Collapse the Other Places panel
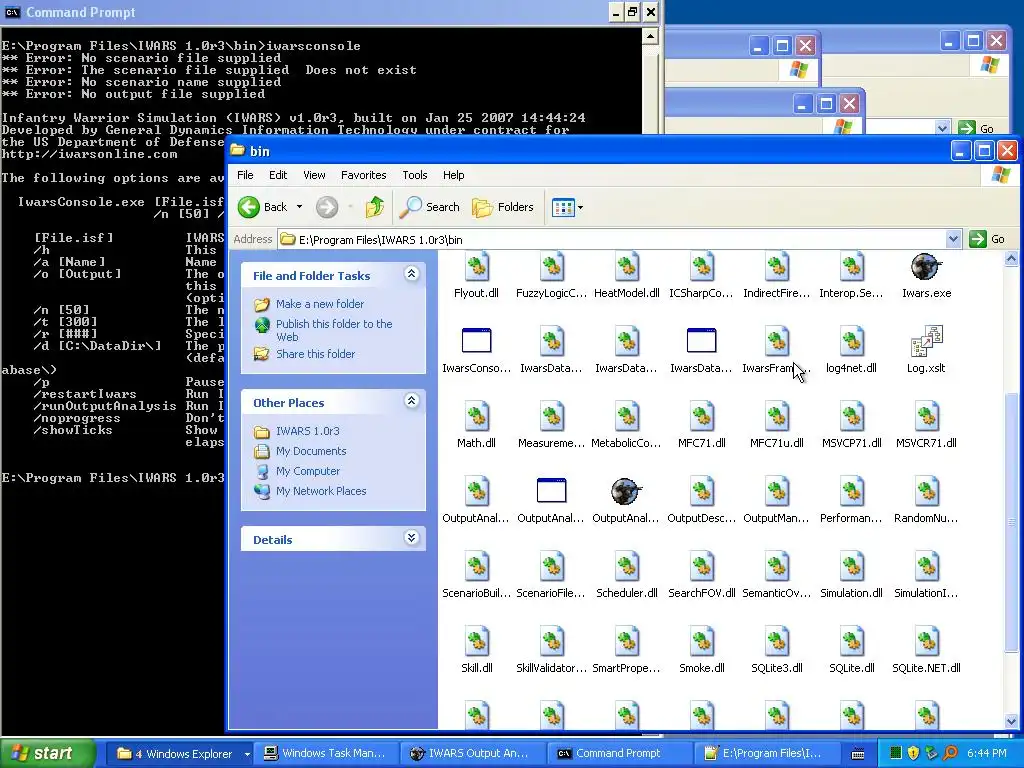The image size is (1024, 768). coord(411,401)
